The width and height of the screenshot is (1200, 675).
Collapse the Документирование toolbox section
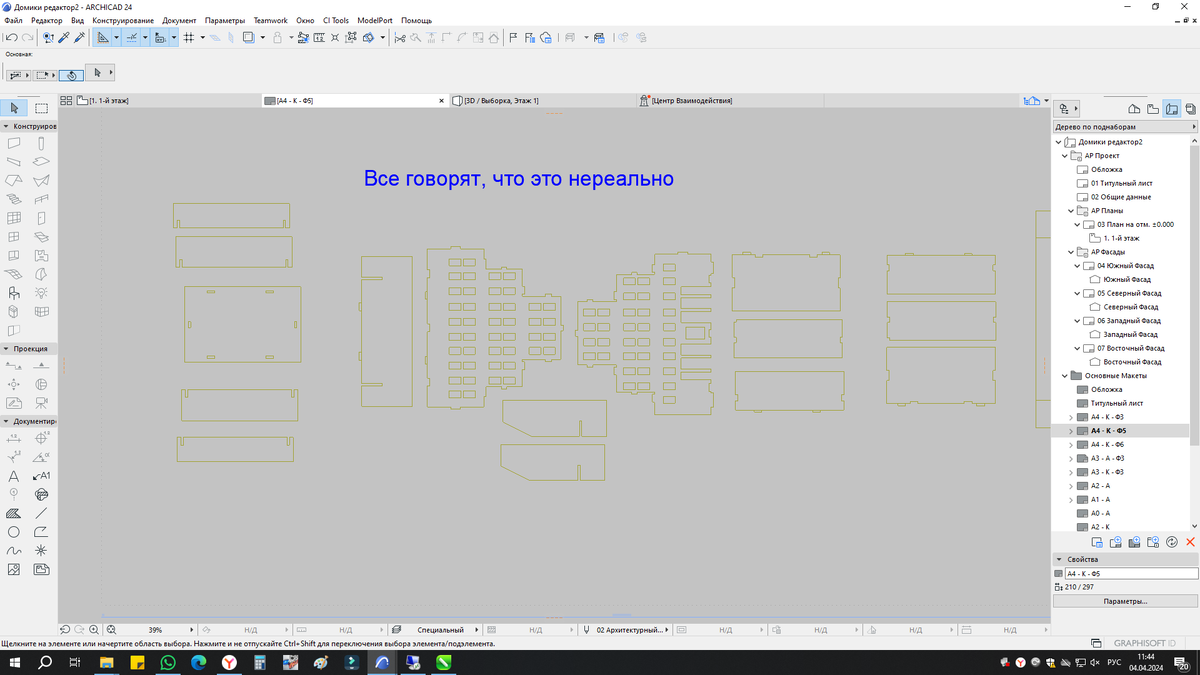pyautogui.click(x=6, y=421)
